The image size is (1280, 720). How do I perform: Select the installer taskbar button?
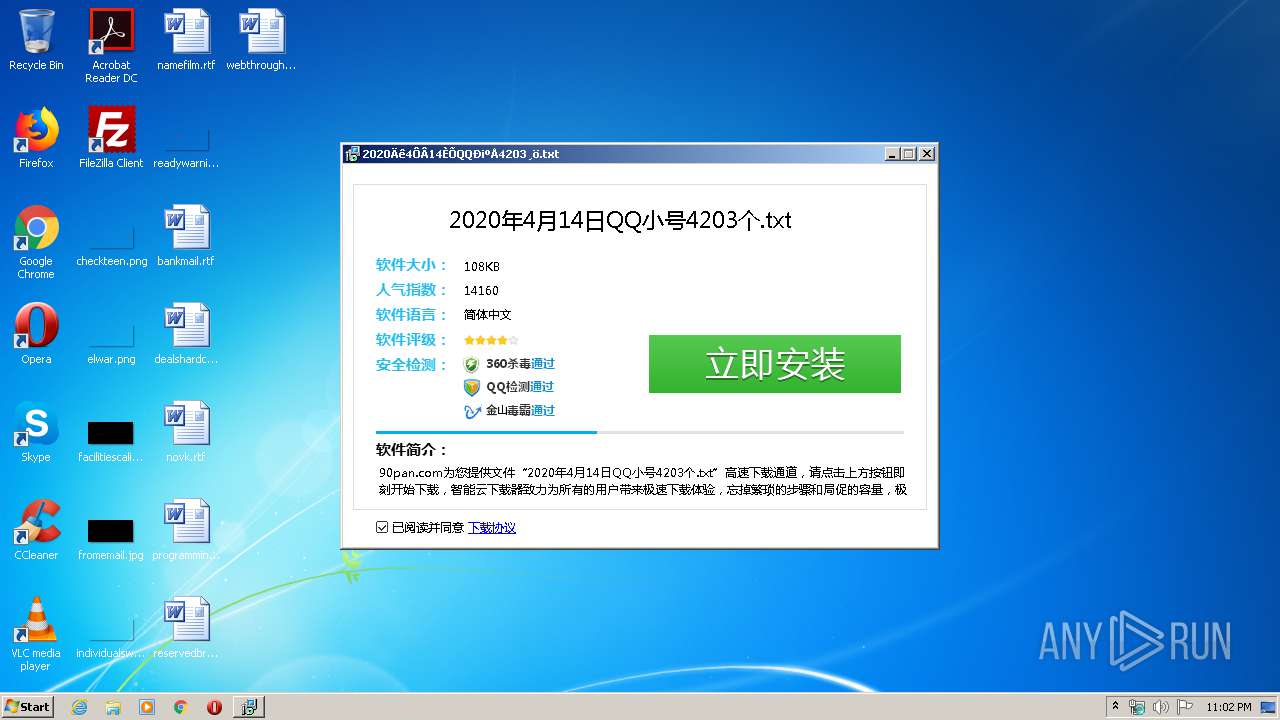coord(249,707)
